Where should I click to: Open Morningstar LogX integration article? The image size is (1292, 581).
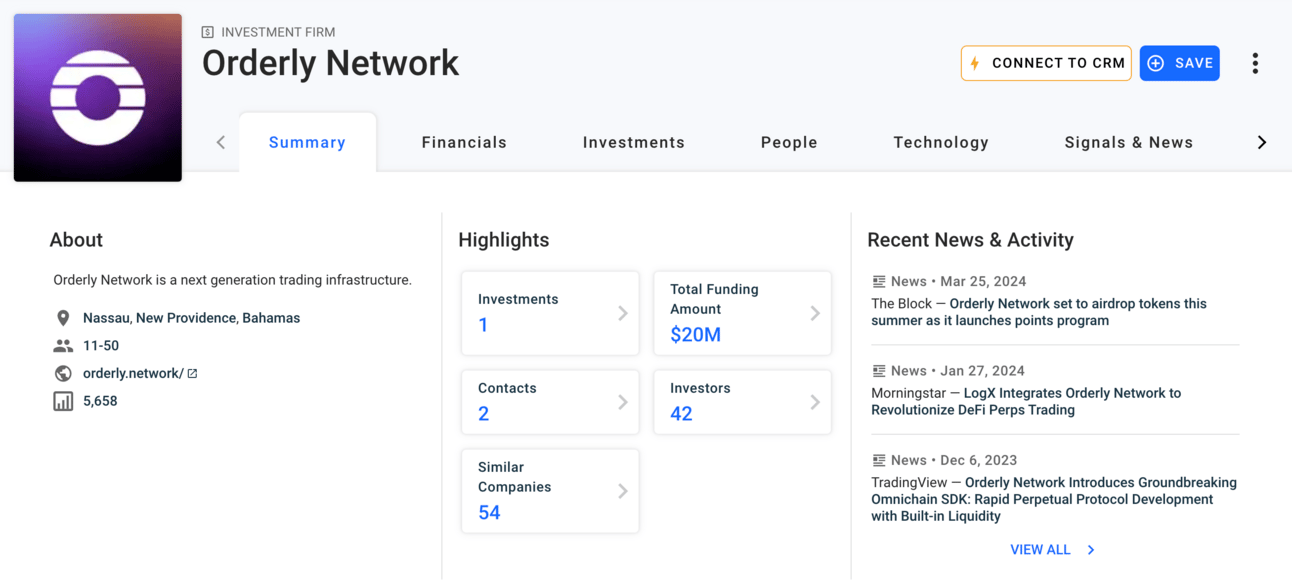click(x=1026, y=401)
